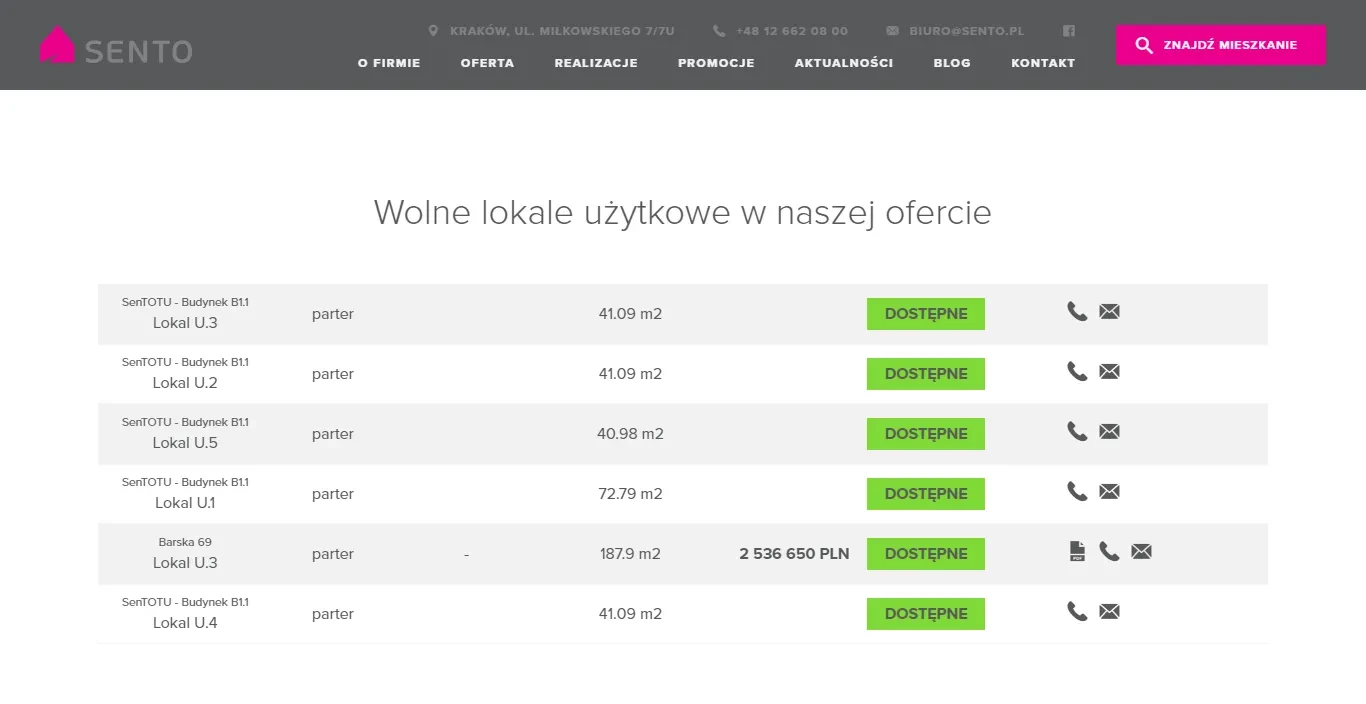The height and width of the screenshot is (704, 1366).
Task: Click Dostępne button for Lokal U.1
Action: 926,494
